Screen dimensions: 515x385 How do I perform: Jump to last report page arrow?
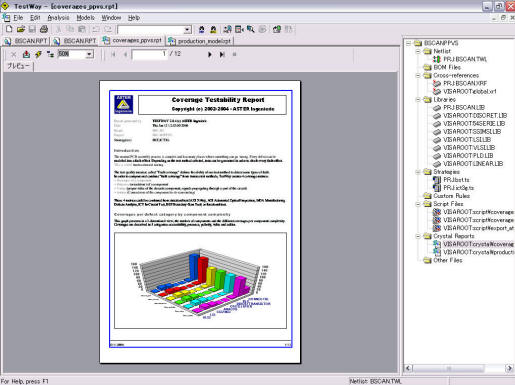pyautogui.click(x=222, y=54)
